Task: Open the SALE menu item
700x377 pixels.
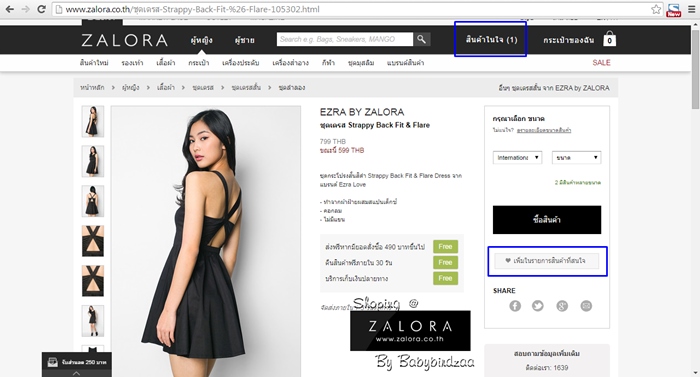Action: coord(601,63)
